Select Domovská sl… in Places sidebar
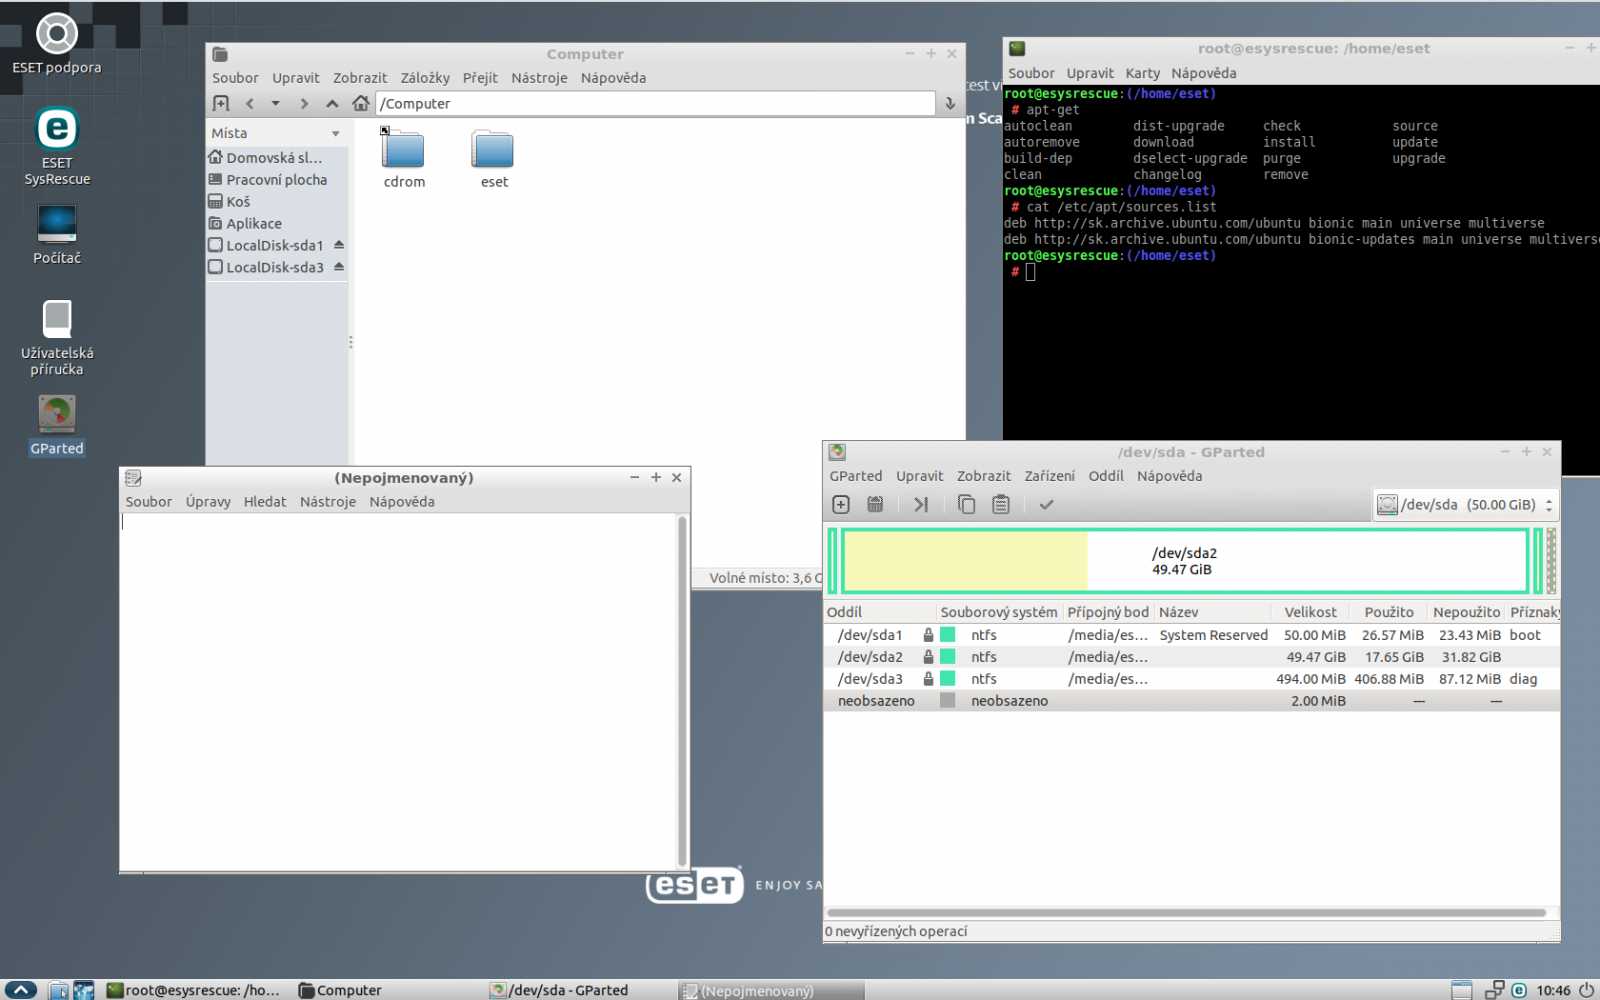 (277, 158)
